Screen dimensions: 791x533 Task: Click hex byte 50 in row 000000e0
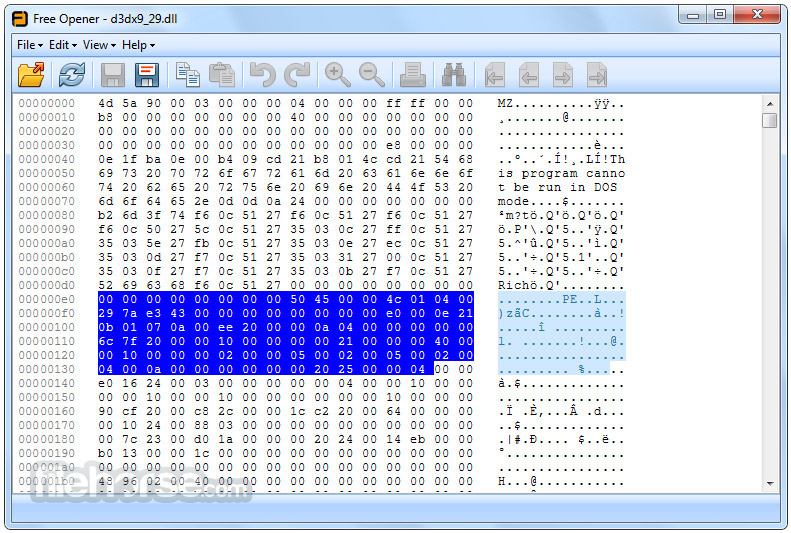click(298, 299)
